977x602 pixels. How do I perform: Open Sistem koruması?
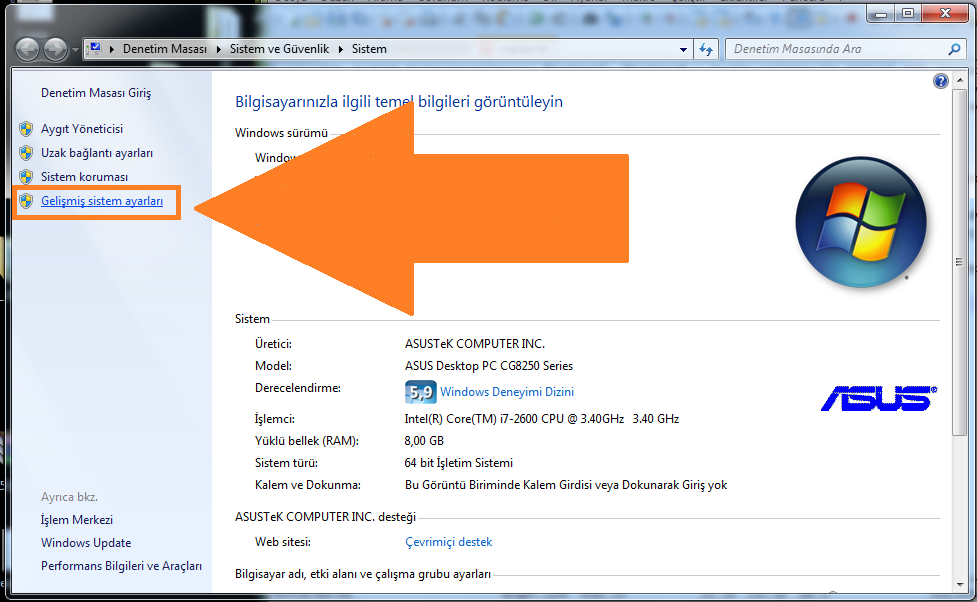(84, 177)
